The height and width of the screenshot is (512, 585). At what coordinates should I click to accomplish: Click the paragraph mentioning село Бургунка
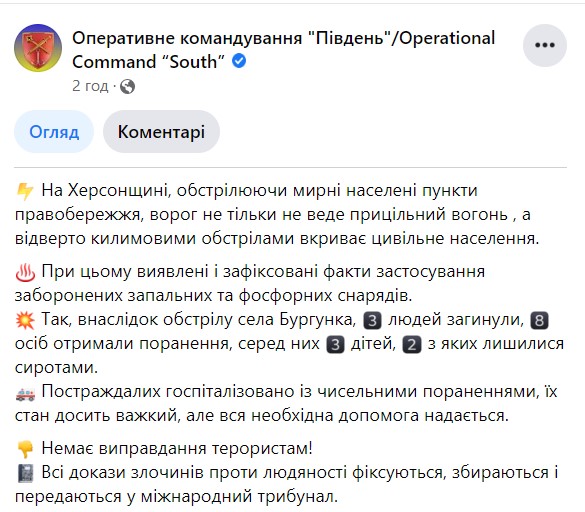(289, 344)
